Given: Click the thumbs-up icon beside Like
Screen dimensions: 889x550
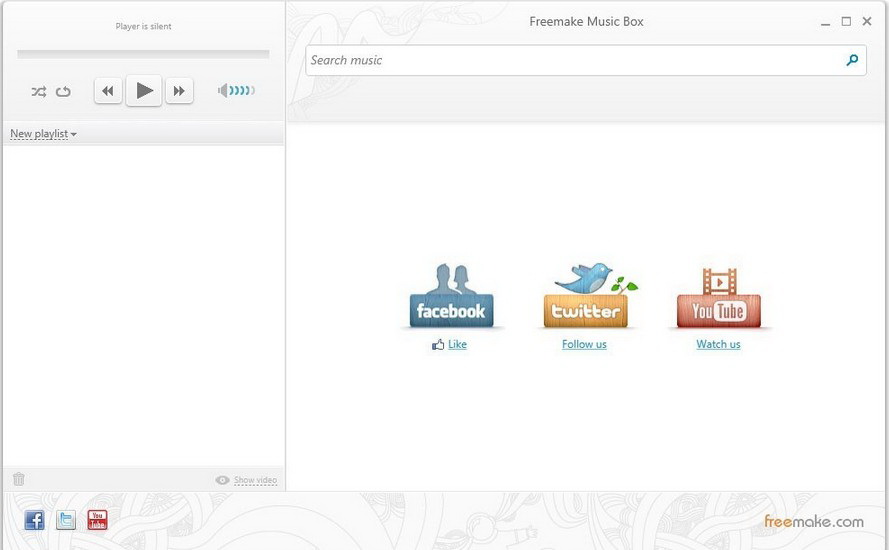Looking at the screenshot, I should tap(438, 344).
